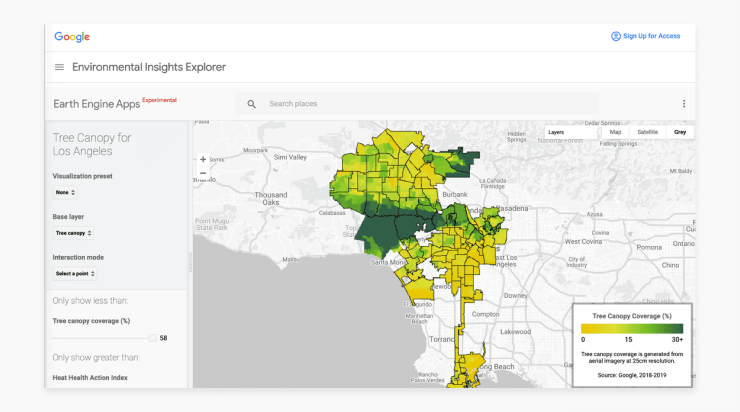Click the account icon beside Sign Up

click(x=615, y=36)
